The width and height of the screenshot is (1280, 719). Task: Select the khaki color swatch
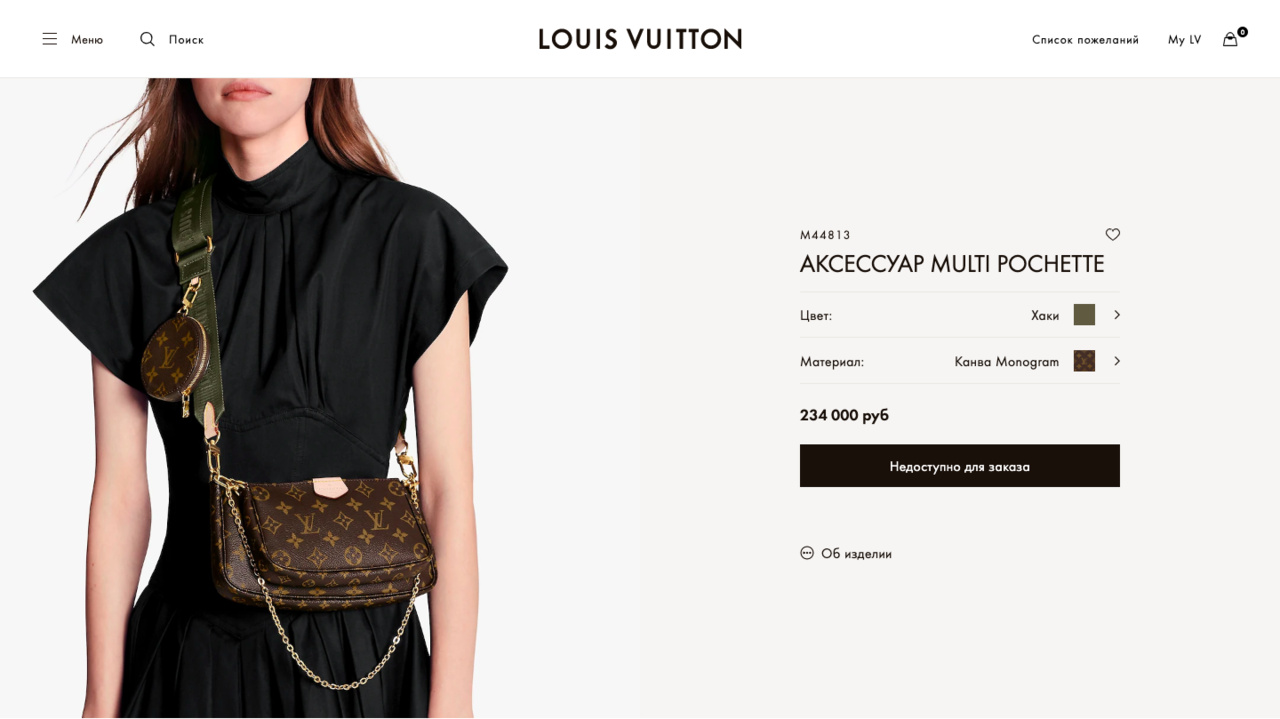click(1084, 315)
